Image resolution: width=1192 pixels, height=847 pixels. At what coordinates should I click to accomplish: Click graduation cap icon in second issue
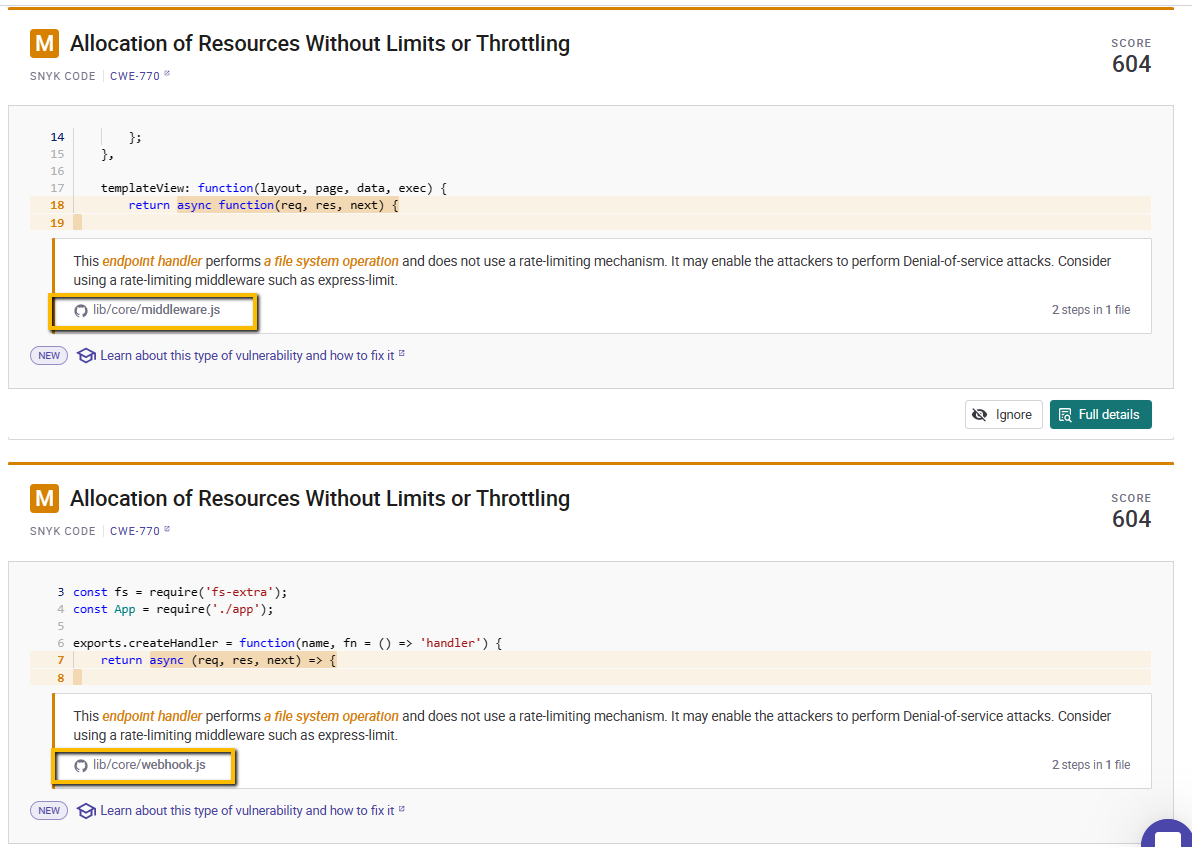pos(87,811)
